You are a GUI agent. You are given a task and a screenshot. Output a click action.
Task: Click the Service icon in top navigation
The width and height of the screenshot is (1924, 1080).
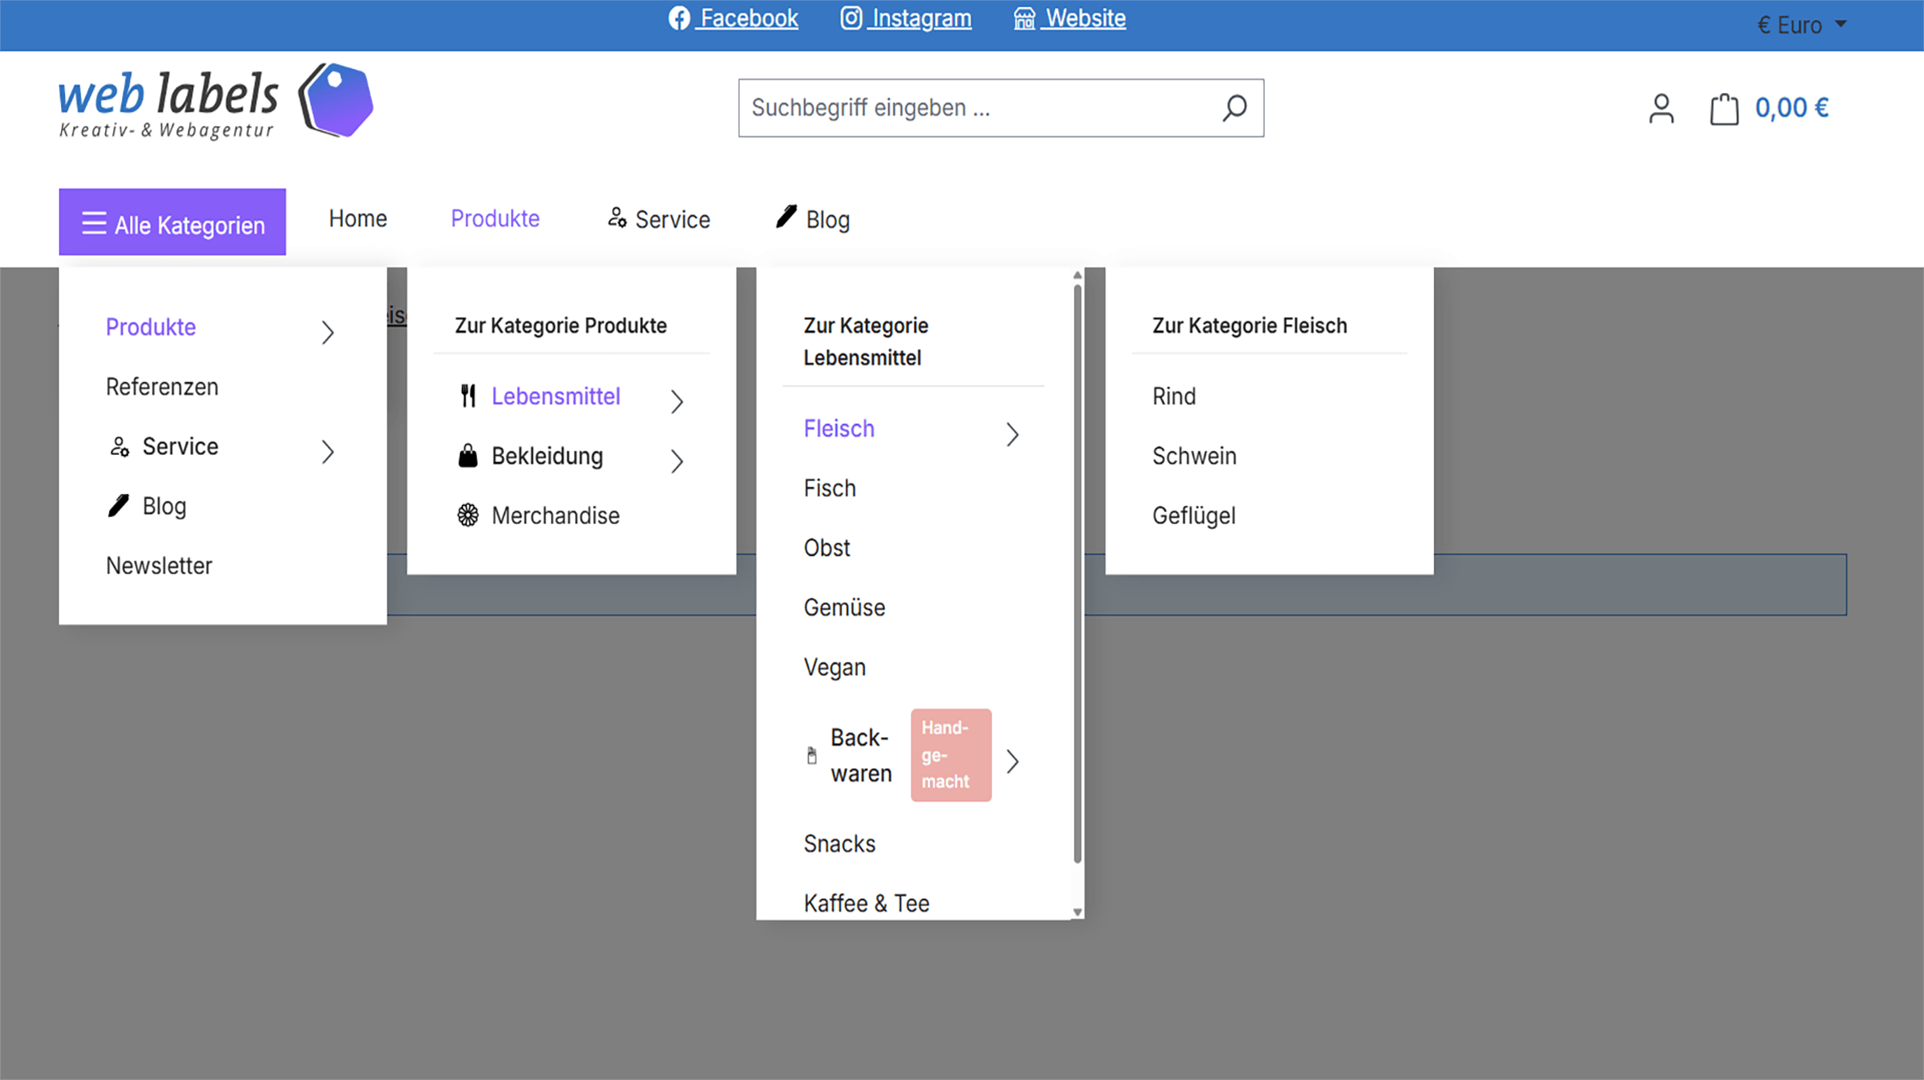click(x=617, y=217)
